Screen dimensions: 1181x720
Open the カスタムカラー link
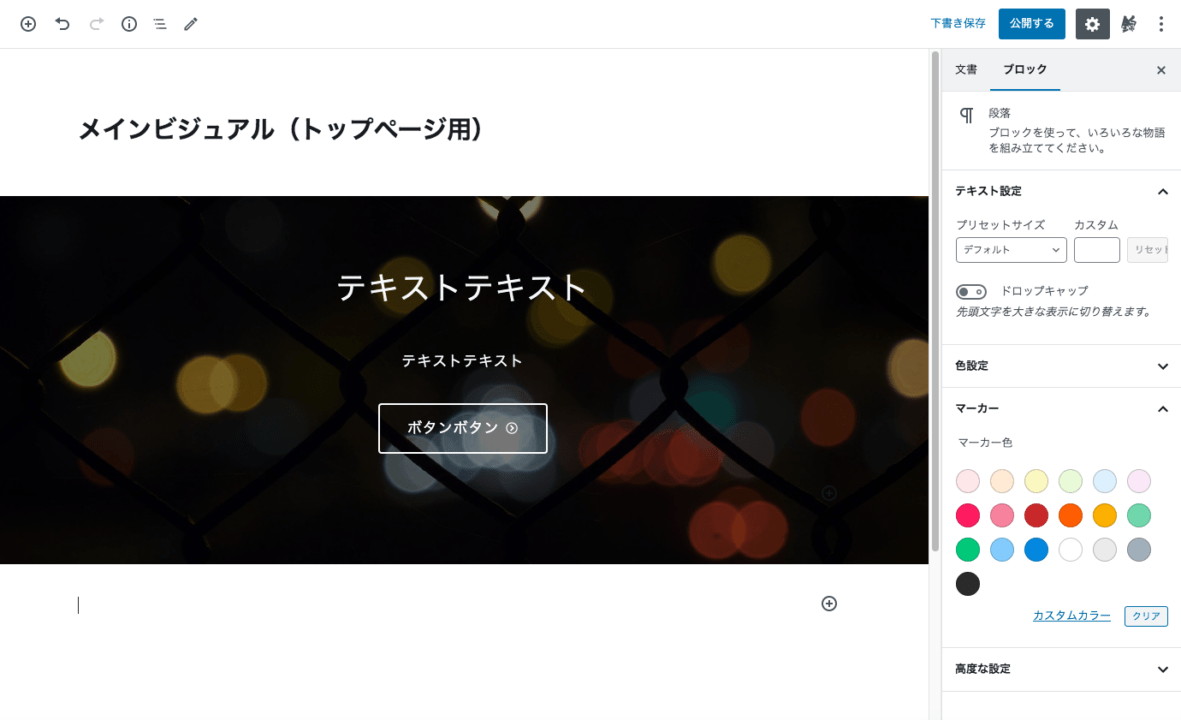pyautogui.click(x=1071, y=615)
